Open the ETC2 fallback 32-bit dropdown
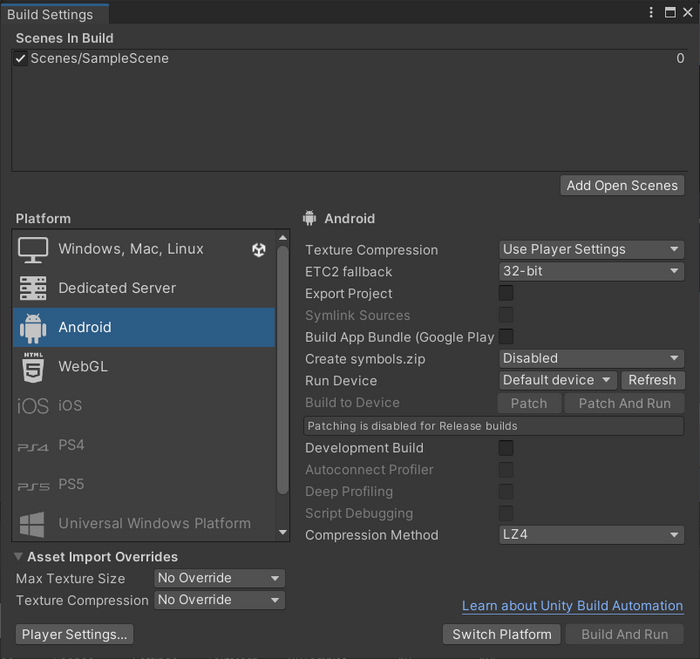Image resolution: width=700 pixels, height=659 pixels. pos(591,271)
